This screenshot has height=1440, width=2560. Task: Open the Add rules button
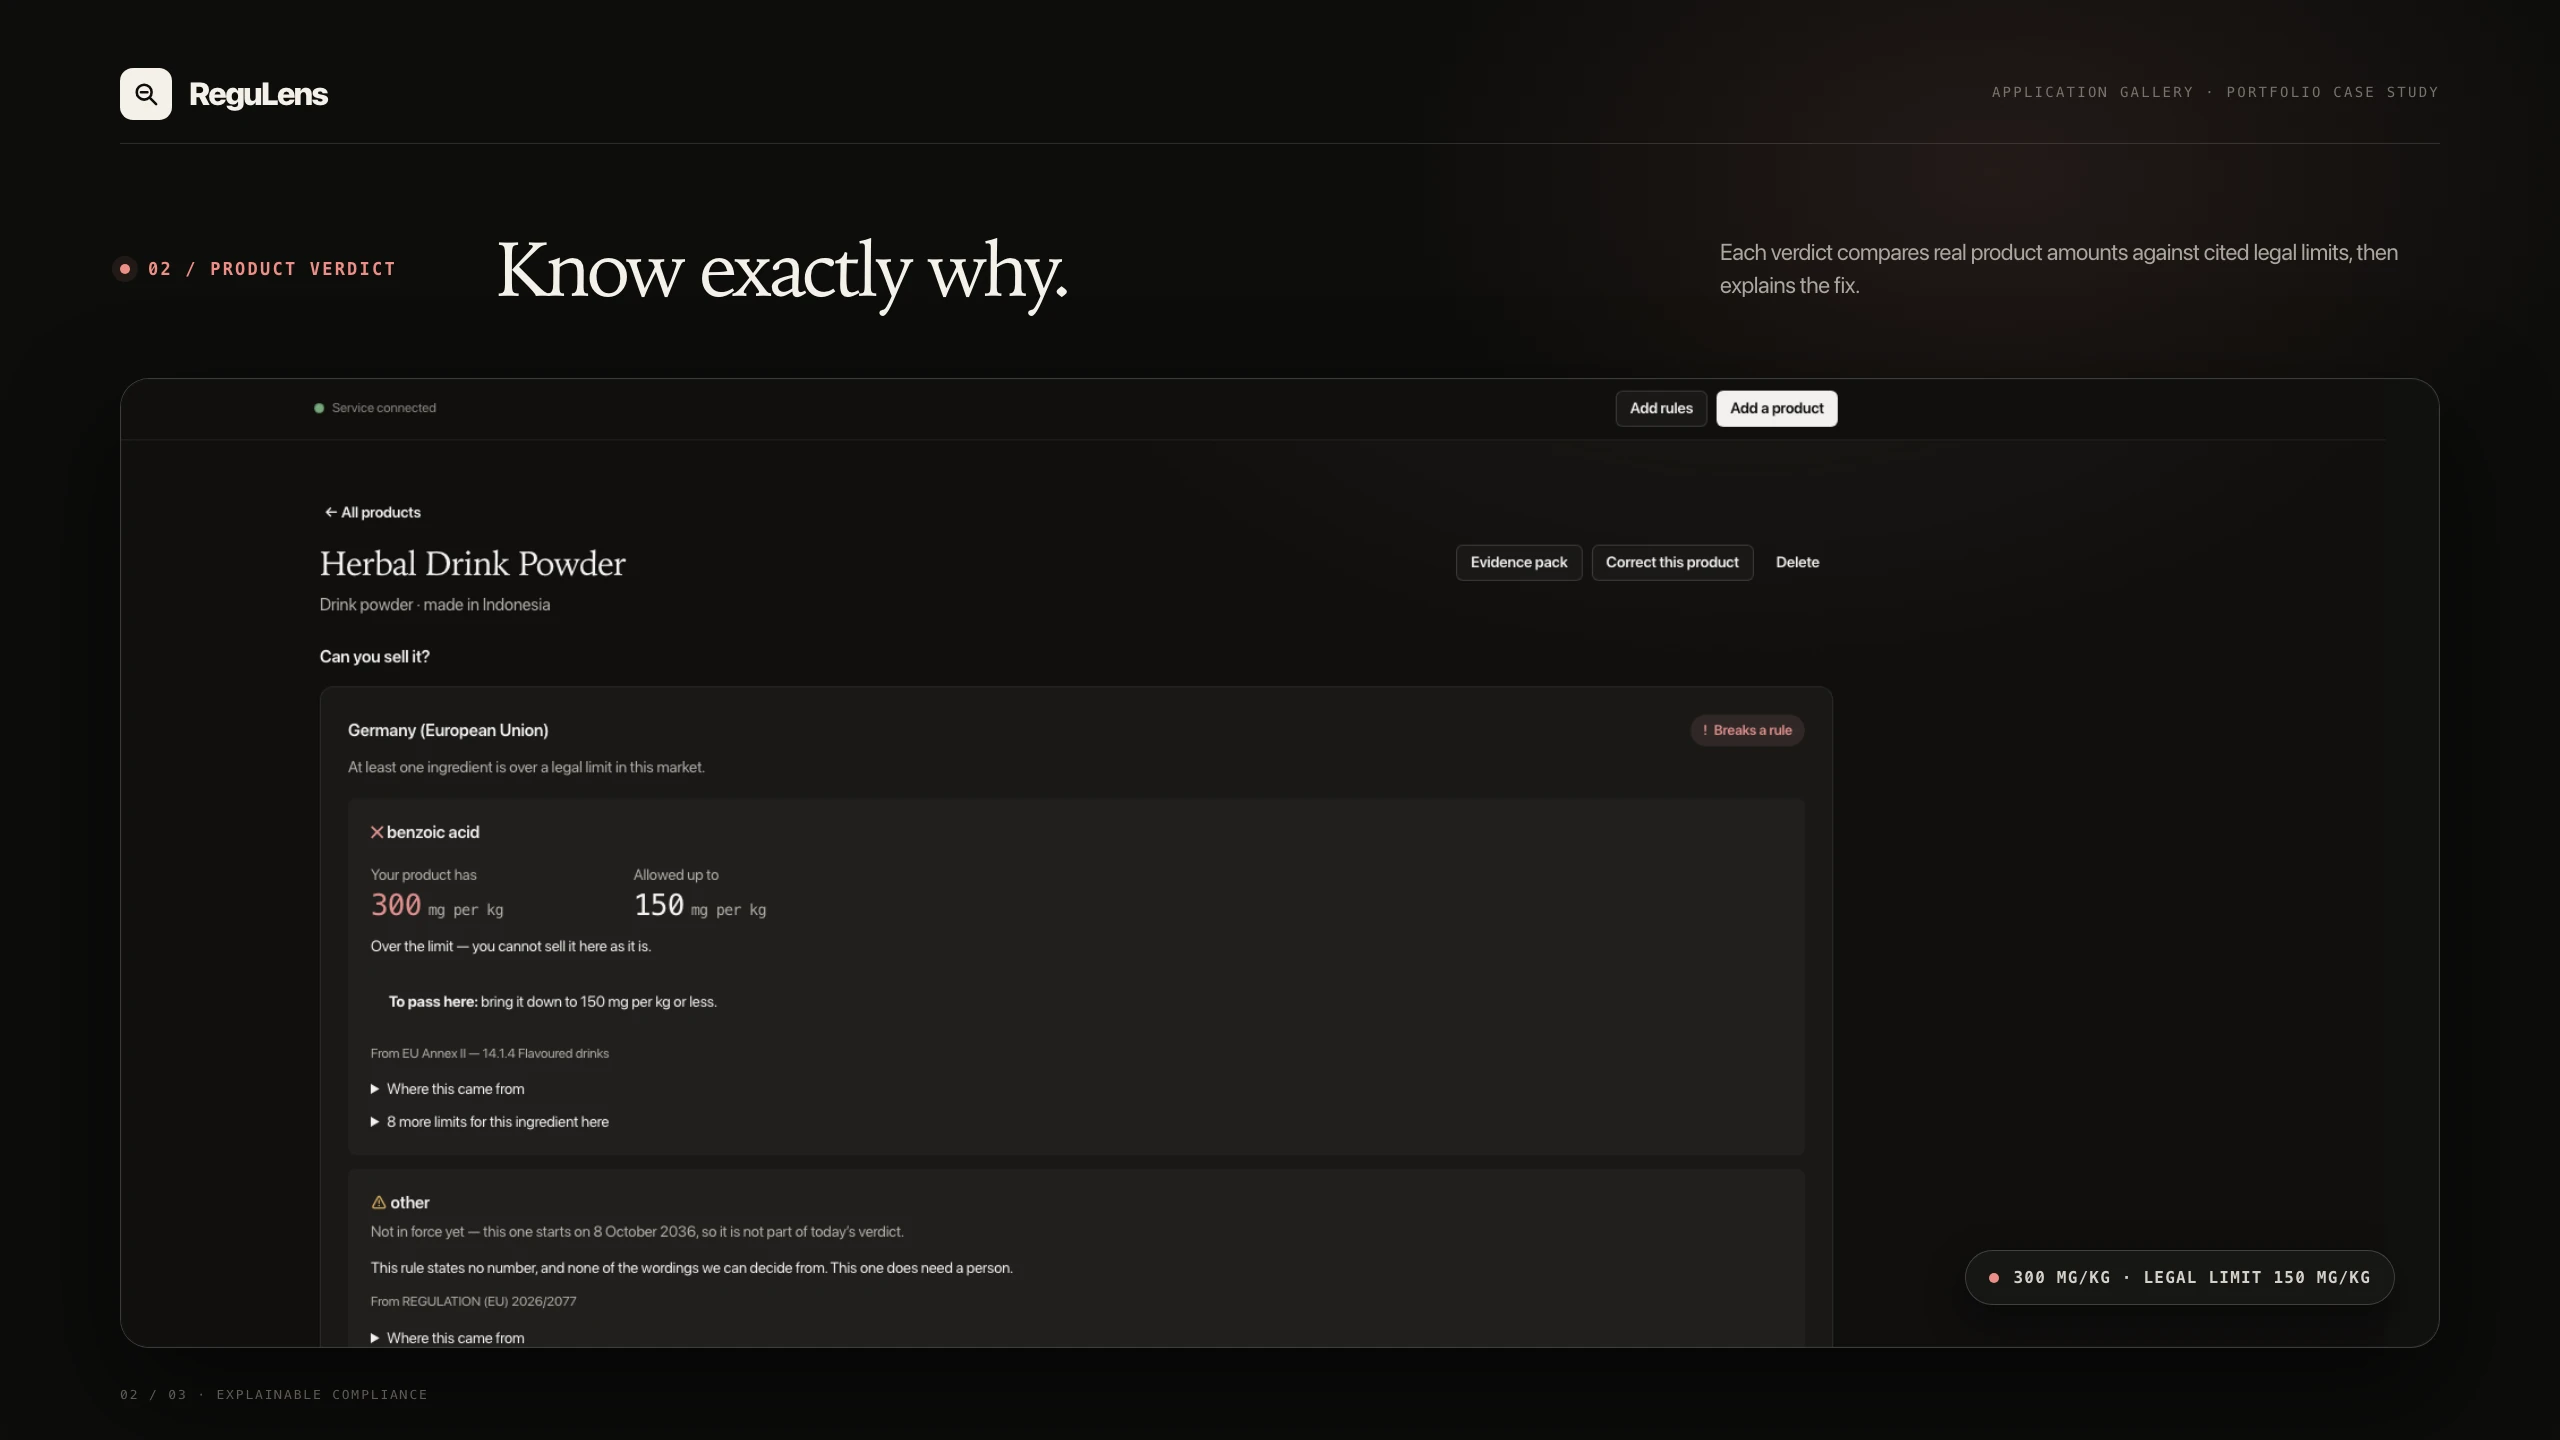1661,408
